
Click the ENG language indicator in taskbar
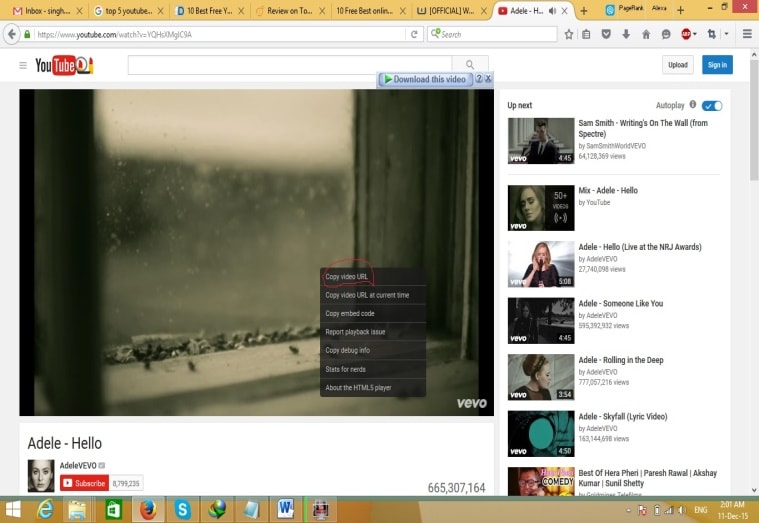tap(700, 510)
